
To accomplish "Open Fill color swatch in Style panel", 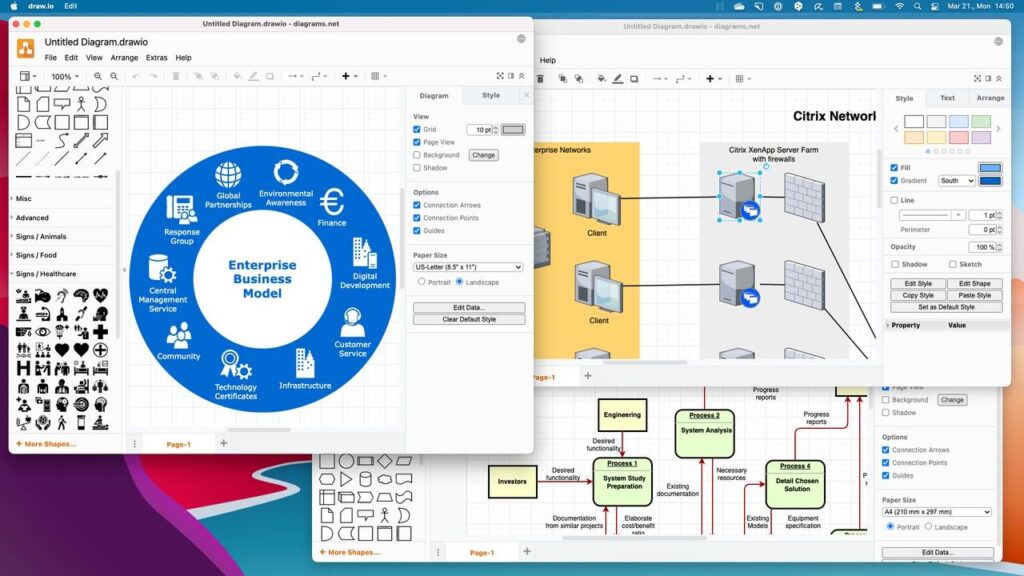I will pos(990,168).
